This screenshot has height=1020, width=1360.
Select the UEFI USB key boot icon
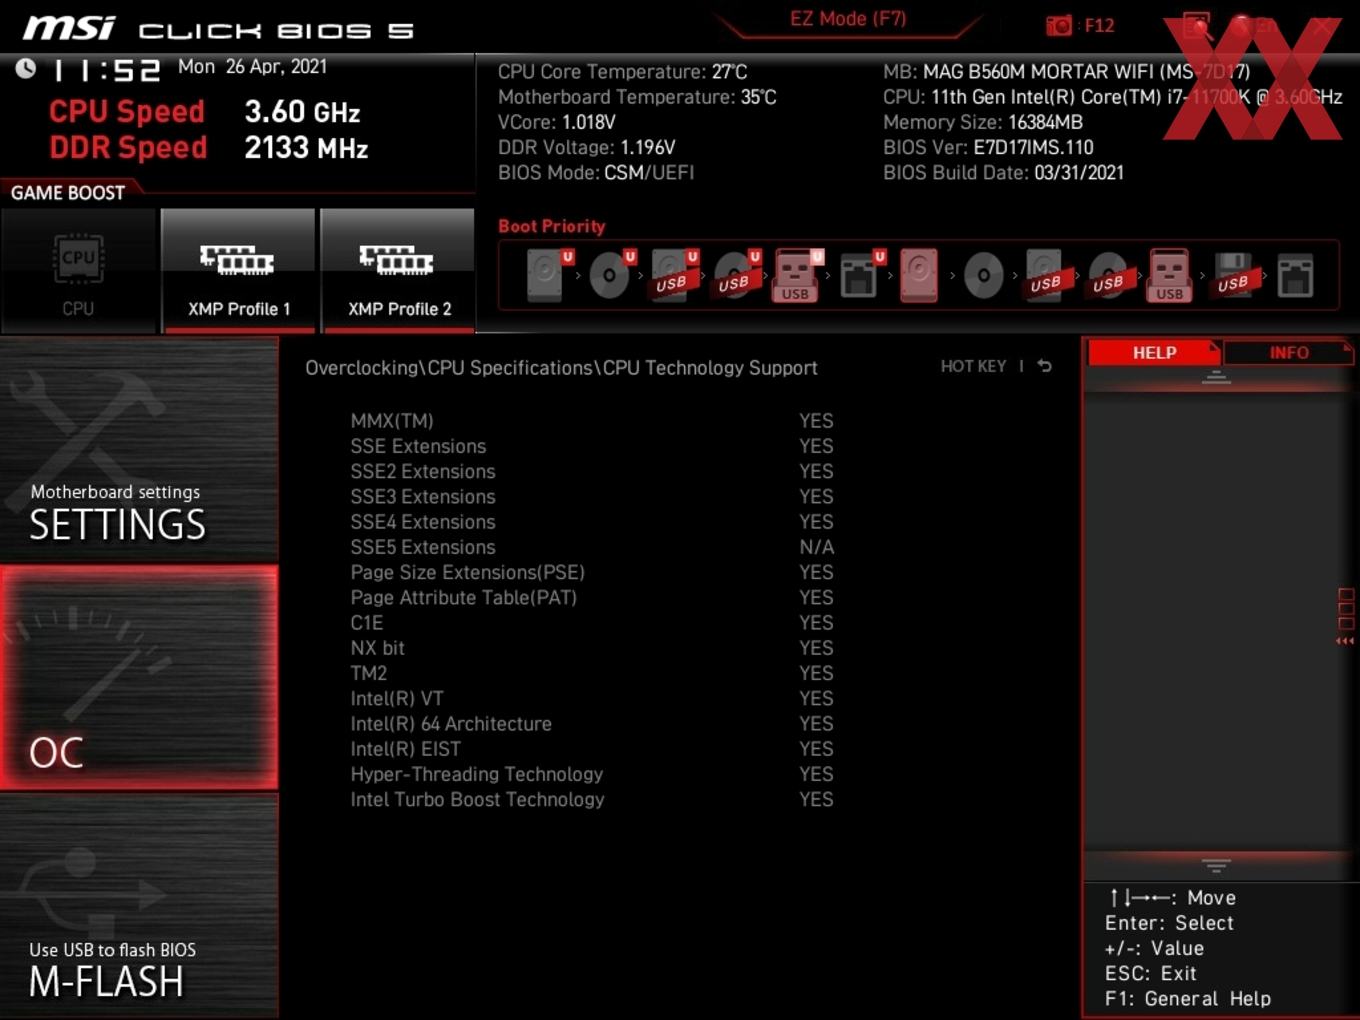(797, 275)
